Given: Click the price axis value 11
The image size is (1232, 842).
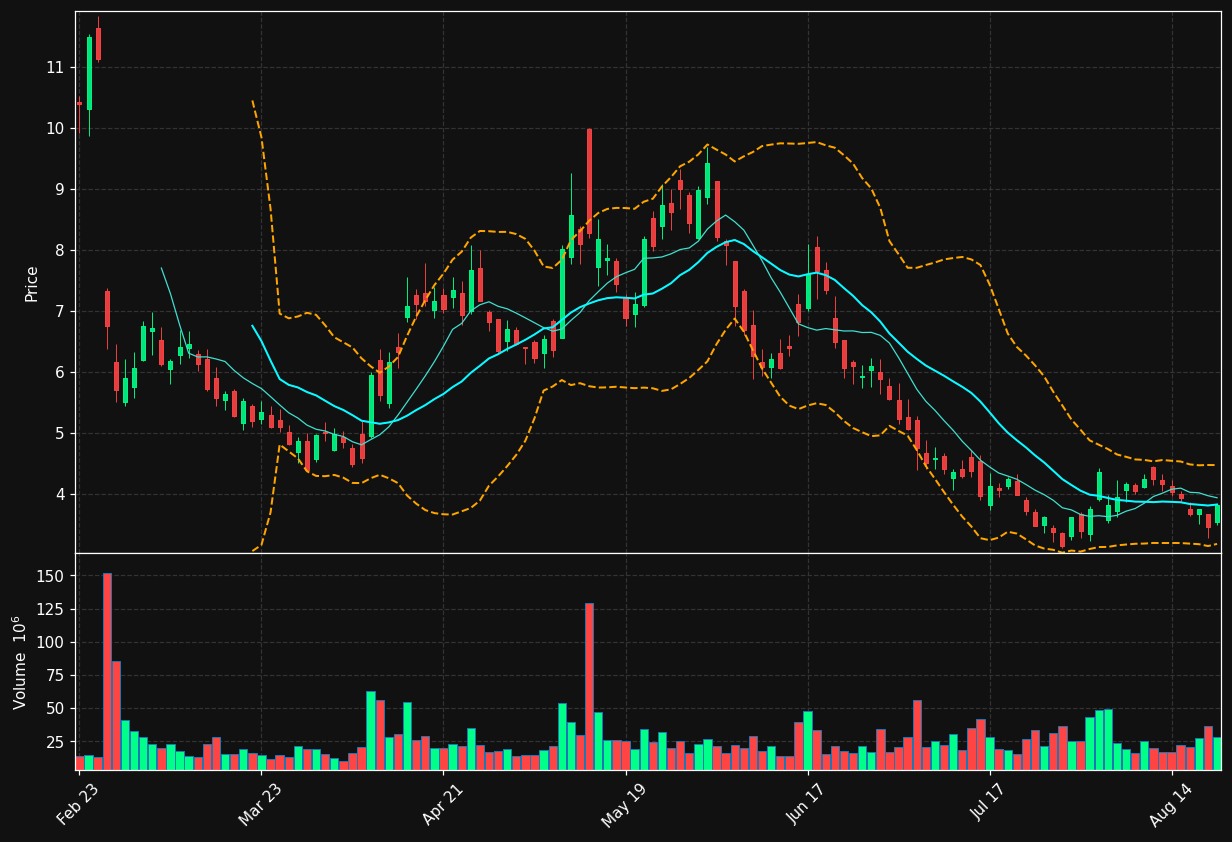Looking at the screenshot, I should 55,68.
